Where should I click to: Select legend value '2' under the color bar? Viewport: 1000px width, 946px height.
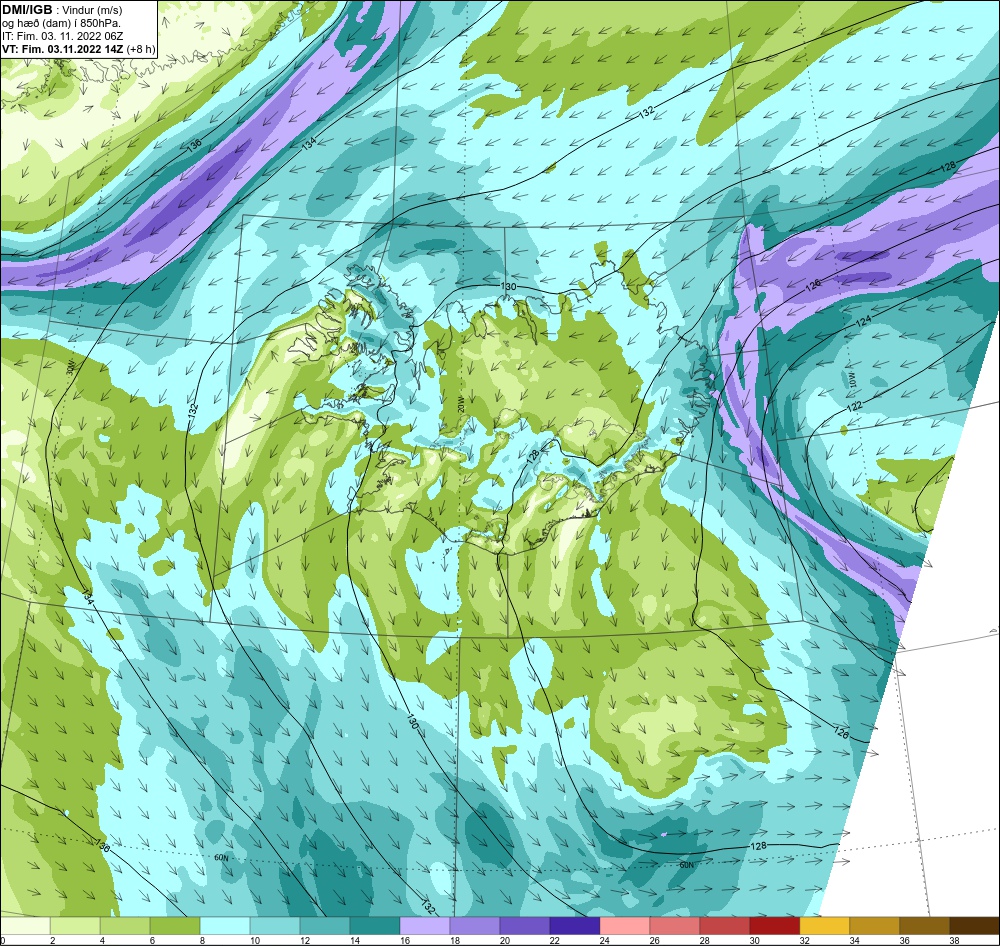tap(51, 940)
